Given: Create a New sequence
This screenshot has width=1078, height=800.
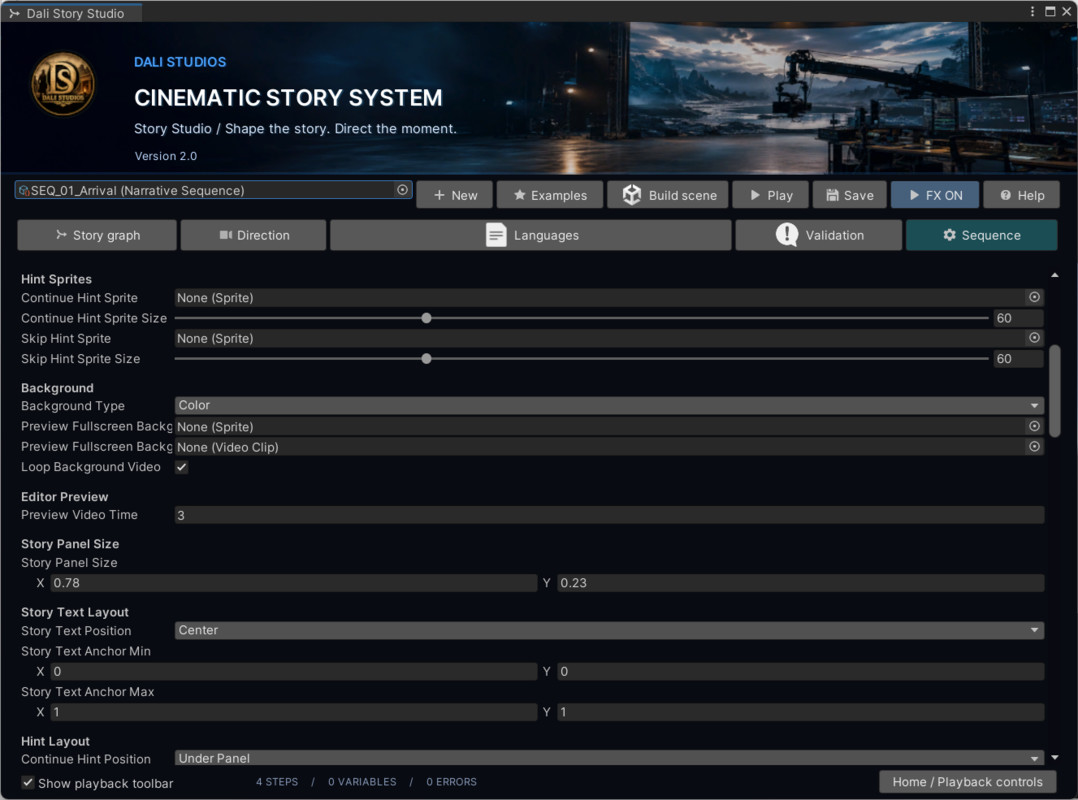Looking at the screenshot, I should coord(455,195).
